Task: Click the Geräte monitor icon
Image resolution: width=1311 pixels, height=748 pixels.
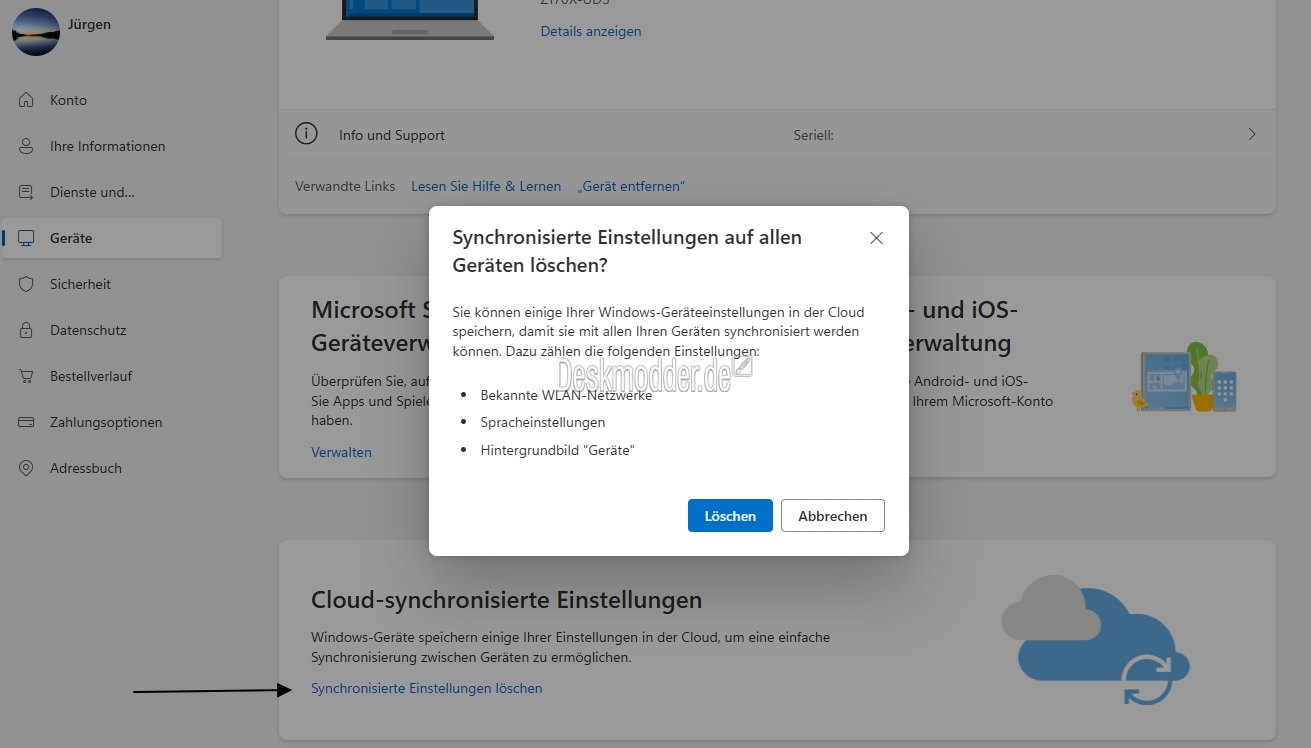Action: [x=27, y=238]
